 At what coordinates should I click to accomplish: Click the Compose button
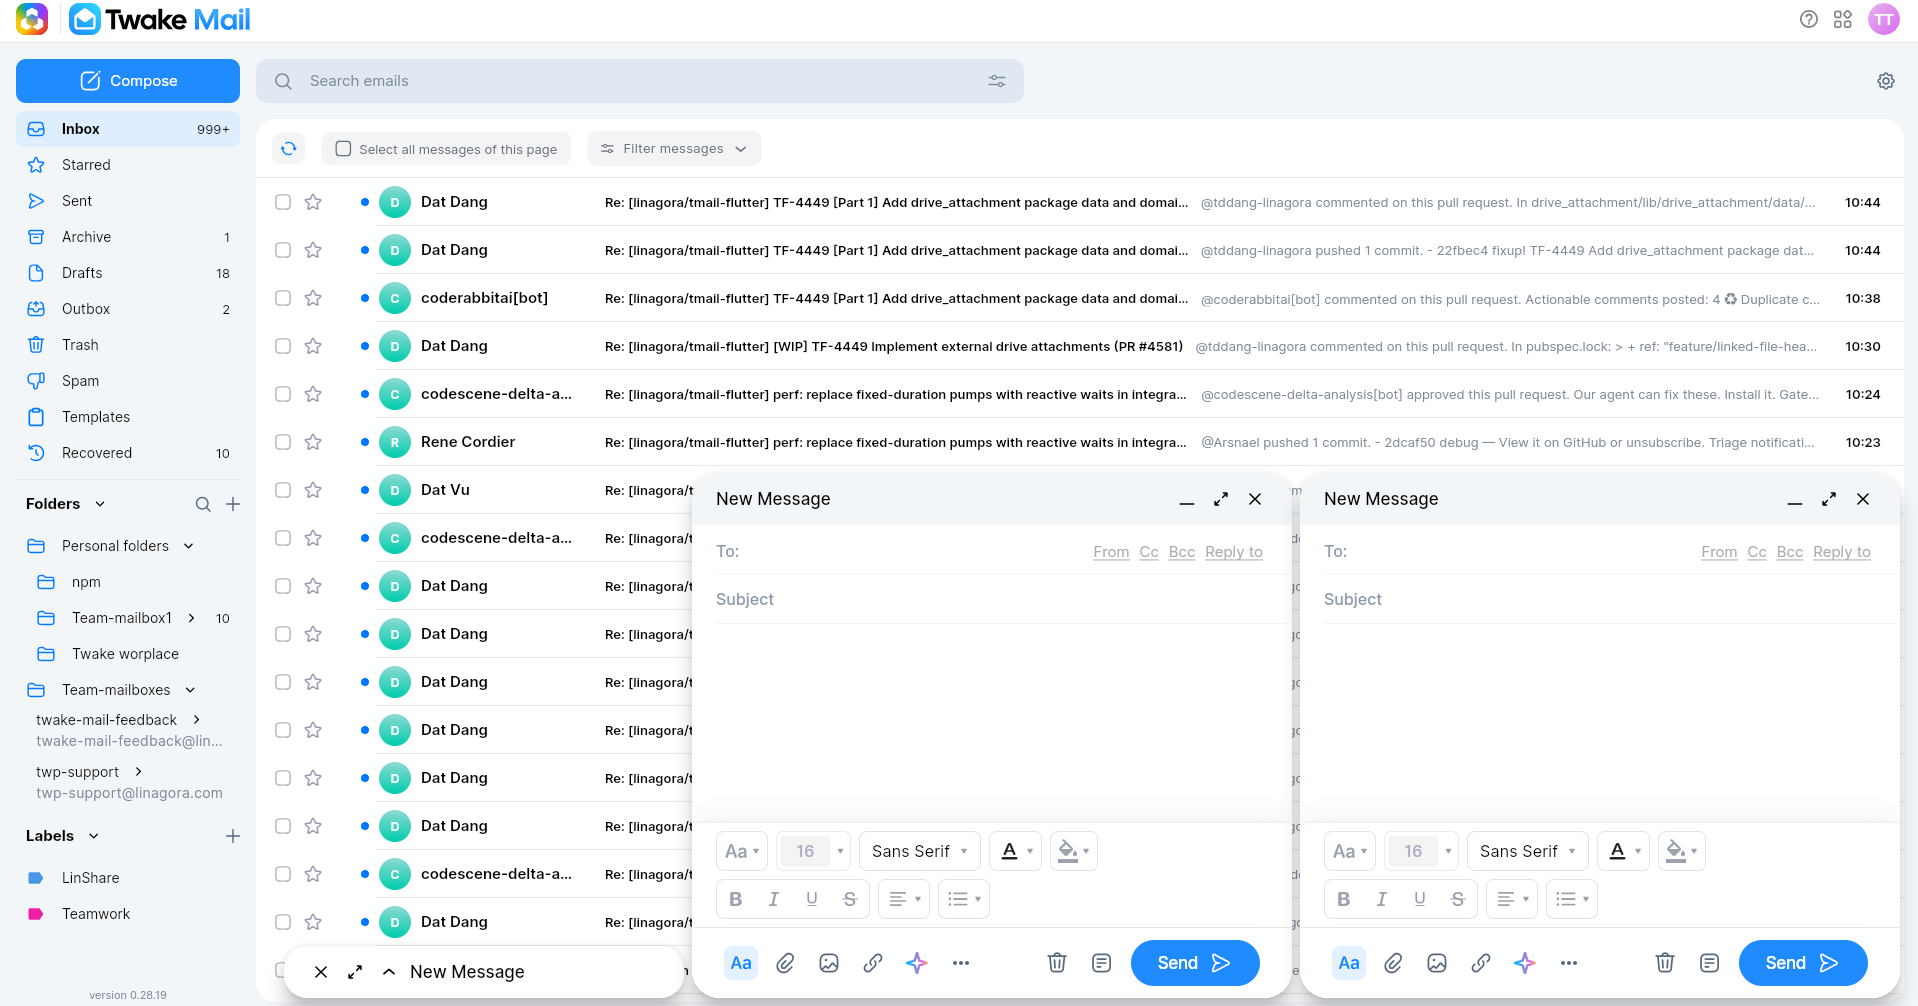[x=128, y=81]
